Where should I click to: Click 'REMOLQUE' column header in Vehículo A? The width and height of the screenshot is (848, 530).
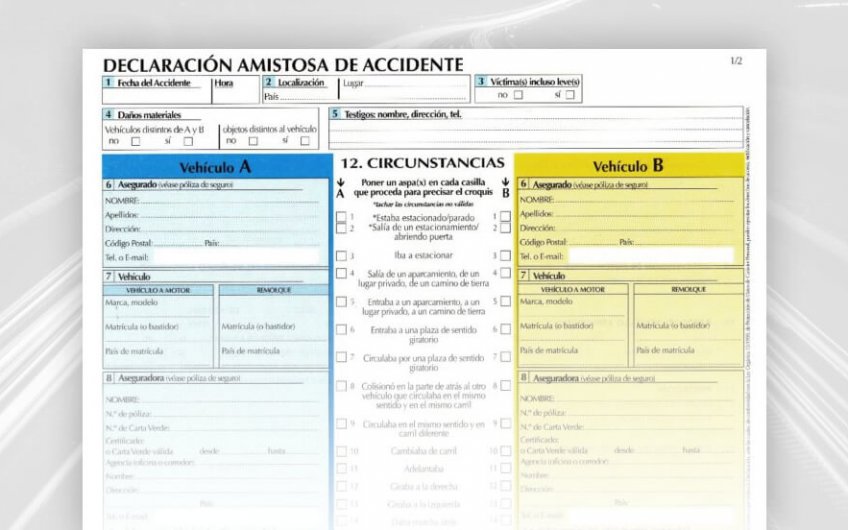point(274,290)
